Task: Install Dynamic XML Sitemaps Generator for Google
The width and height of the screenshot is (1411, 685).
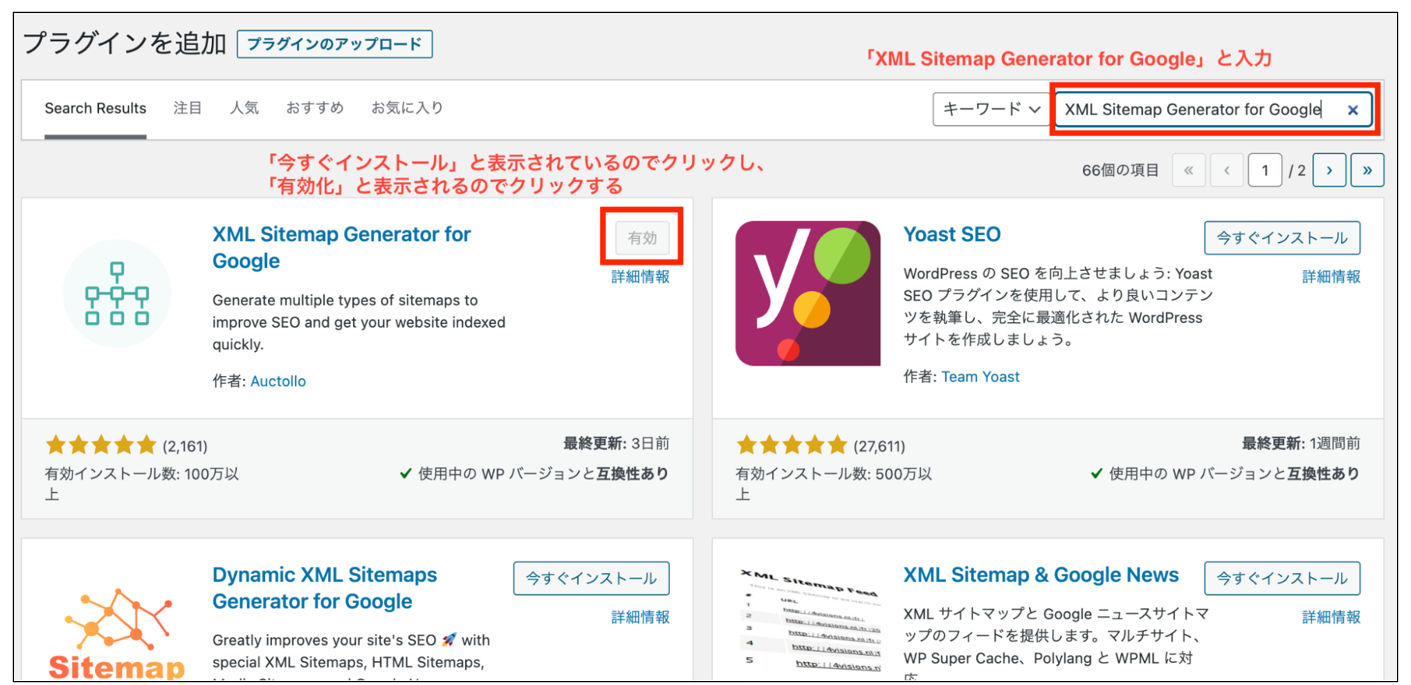Action: (x=591, y=578)
